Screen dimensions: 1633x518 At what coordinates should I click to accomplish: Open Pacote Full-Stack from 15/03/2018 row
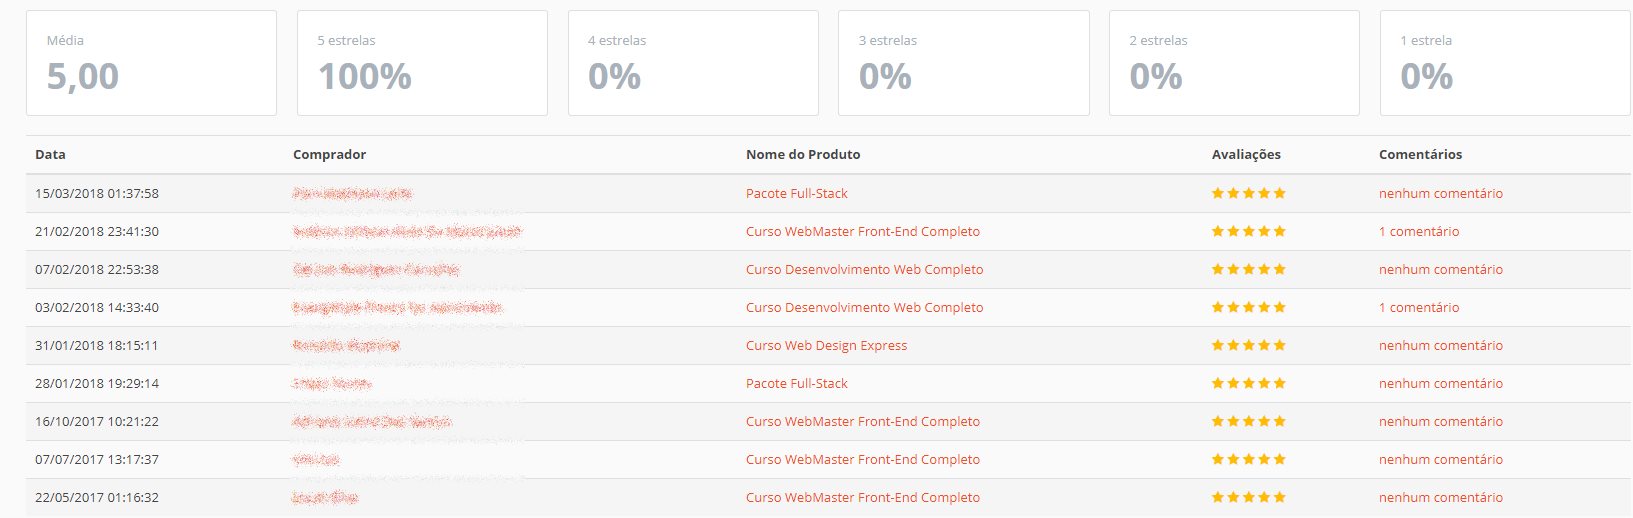click(x=796, y=193)
